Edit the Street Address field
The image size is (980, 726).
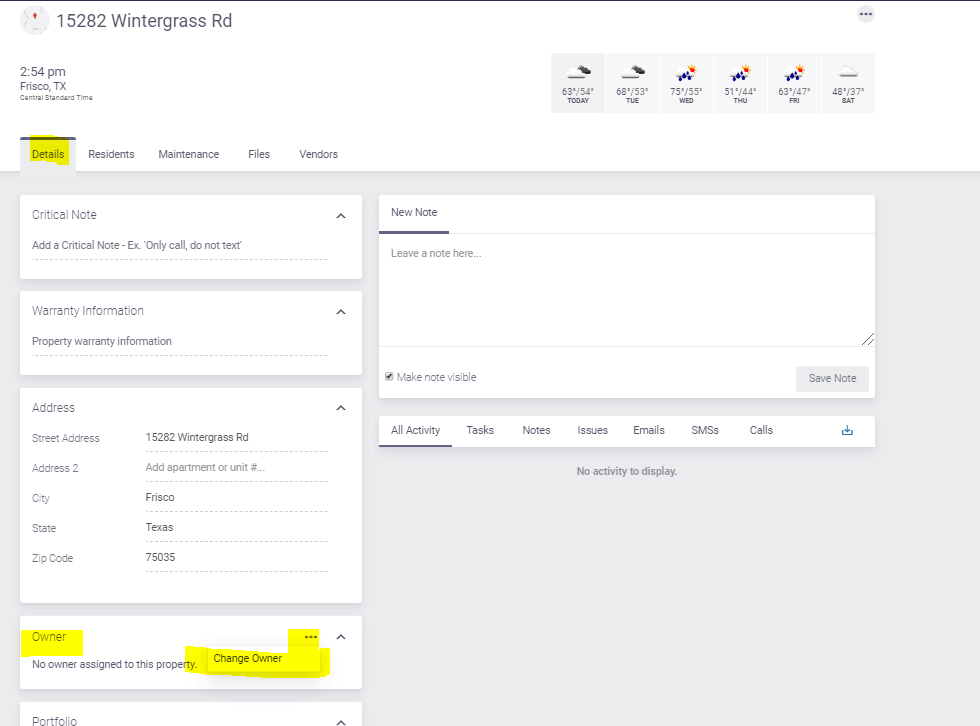(236, 437)
